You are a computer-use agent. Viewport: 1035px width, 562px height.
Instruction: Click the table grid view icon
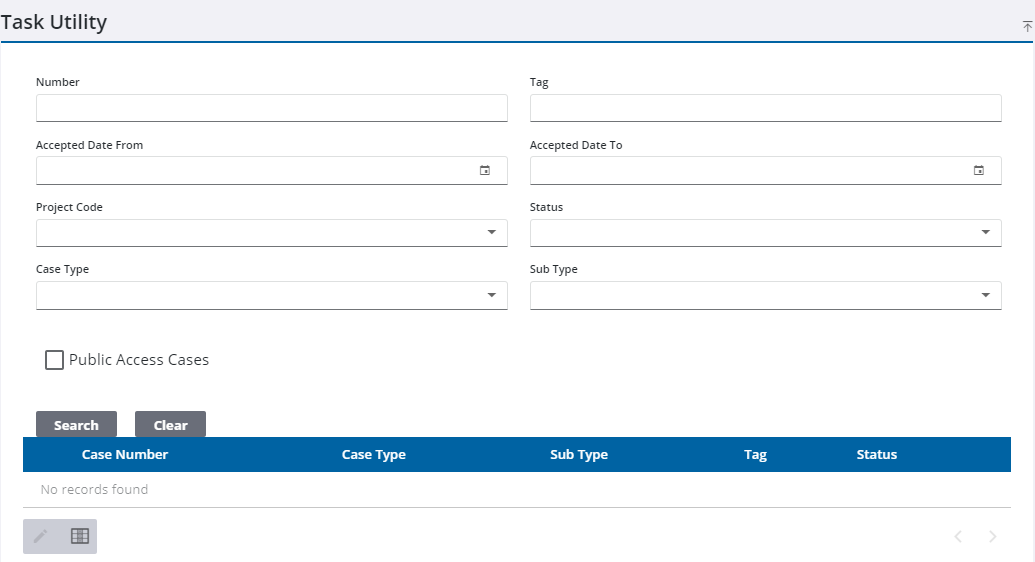(x=80, y=536)
